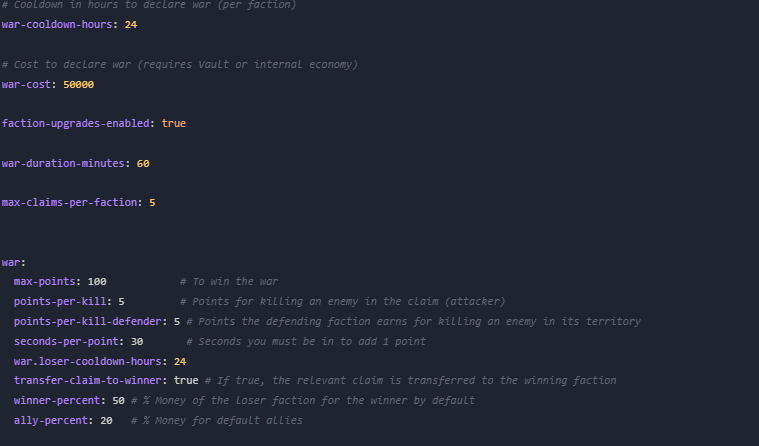Click the 'To win the war' comment
Screen dimensions: 759x446
pos(229,282)
